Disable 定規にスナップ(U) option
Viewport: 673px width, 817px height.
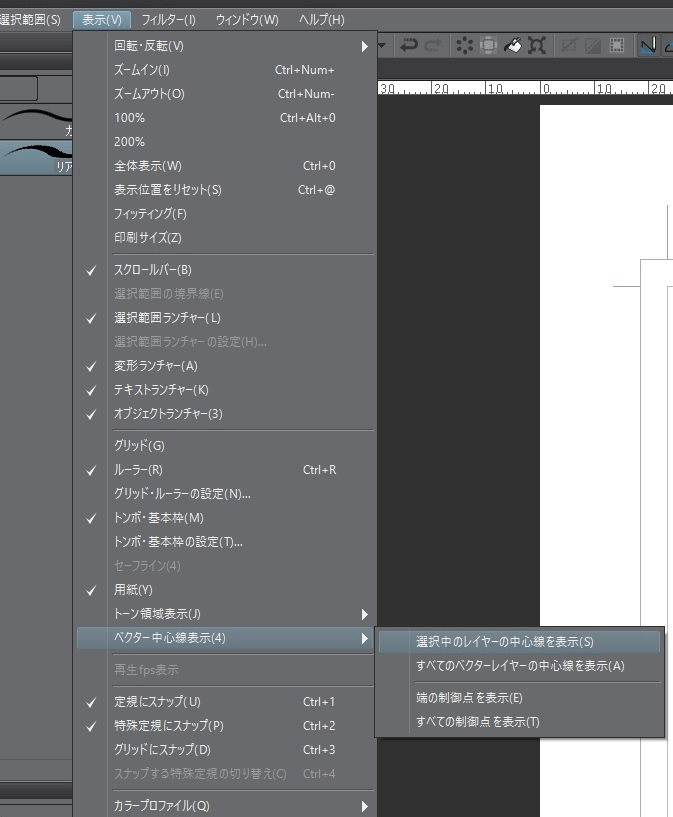pyautogui.click(x=225, y=702)
